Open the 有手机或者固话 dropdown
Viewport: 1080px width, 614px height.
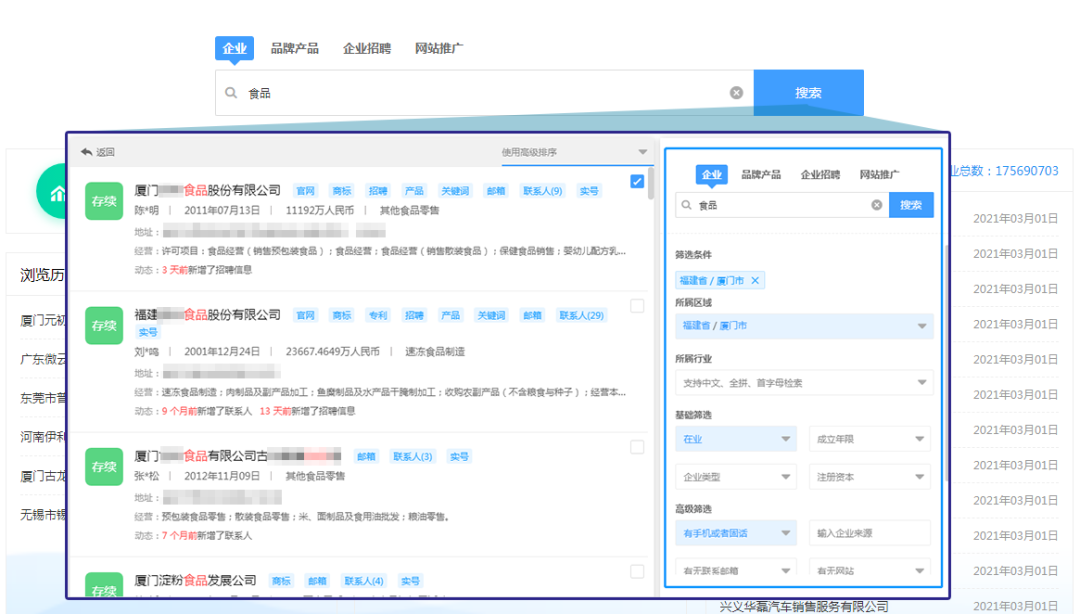[x=736, y=533]
